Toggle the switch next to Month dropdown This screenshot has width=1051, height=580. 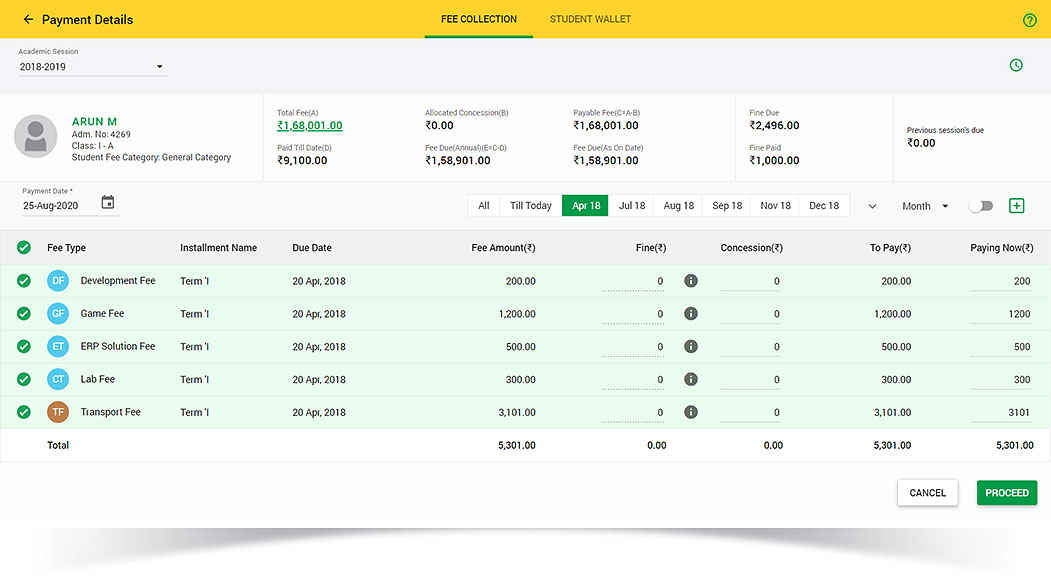[x=981, y=205]
